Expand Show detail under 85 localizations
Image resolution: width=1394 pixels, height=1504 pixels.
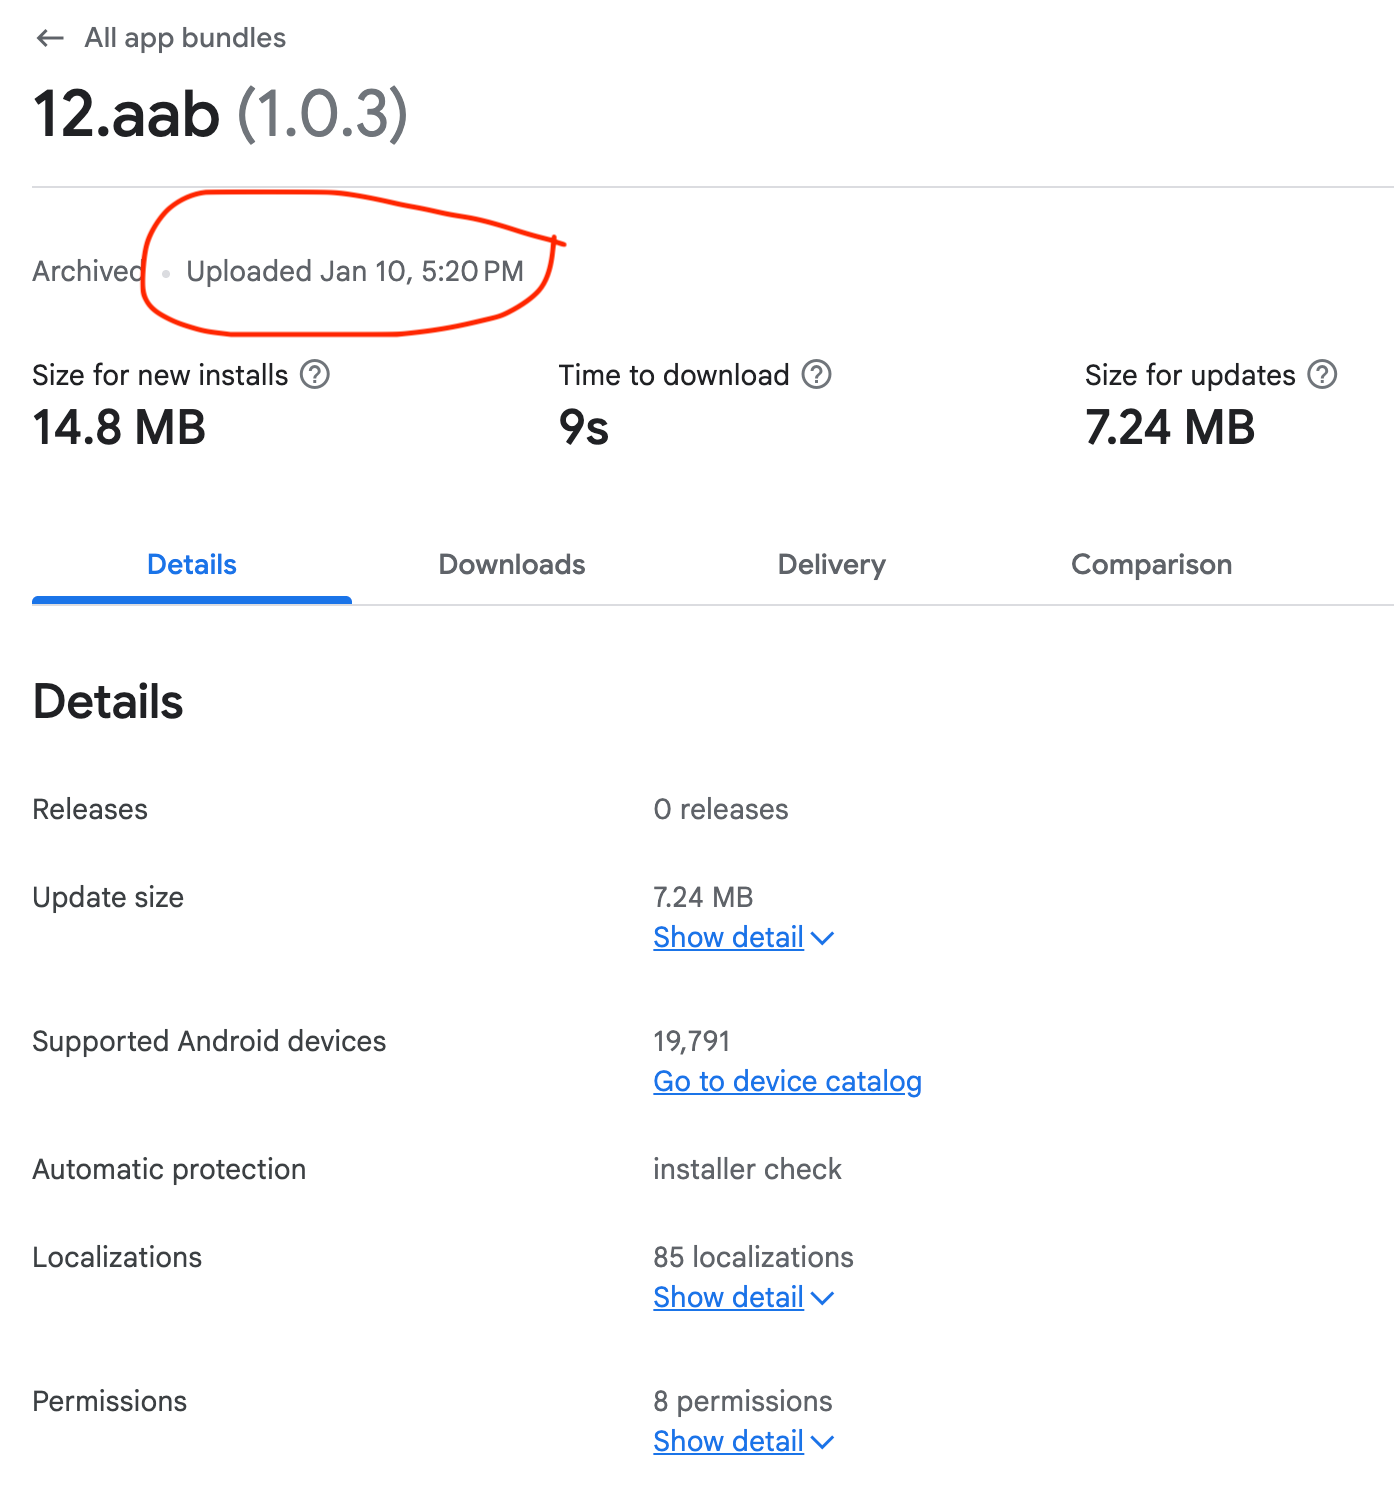743,1298
